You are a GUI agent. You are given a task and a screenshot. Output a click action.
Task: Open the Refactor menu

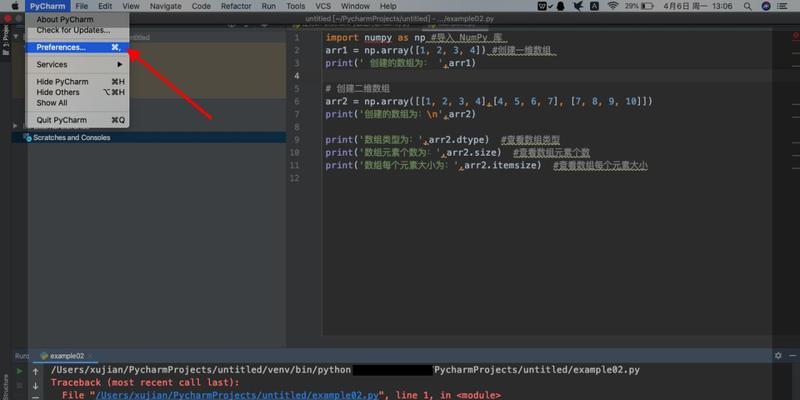pos(236,6)
